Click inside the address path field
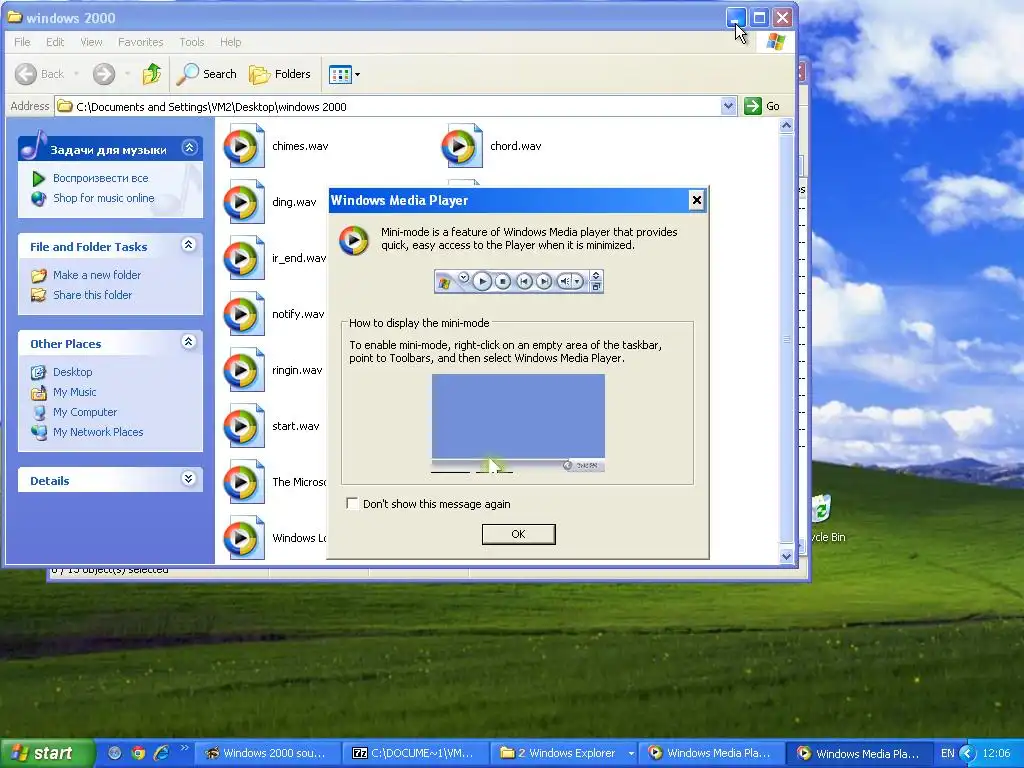The height and width of the screenshot is (768, 1024). [388, 106]
